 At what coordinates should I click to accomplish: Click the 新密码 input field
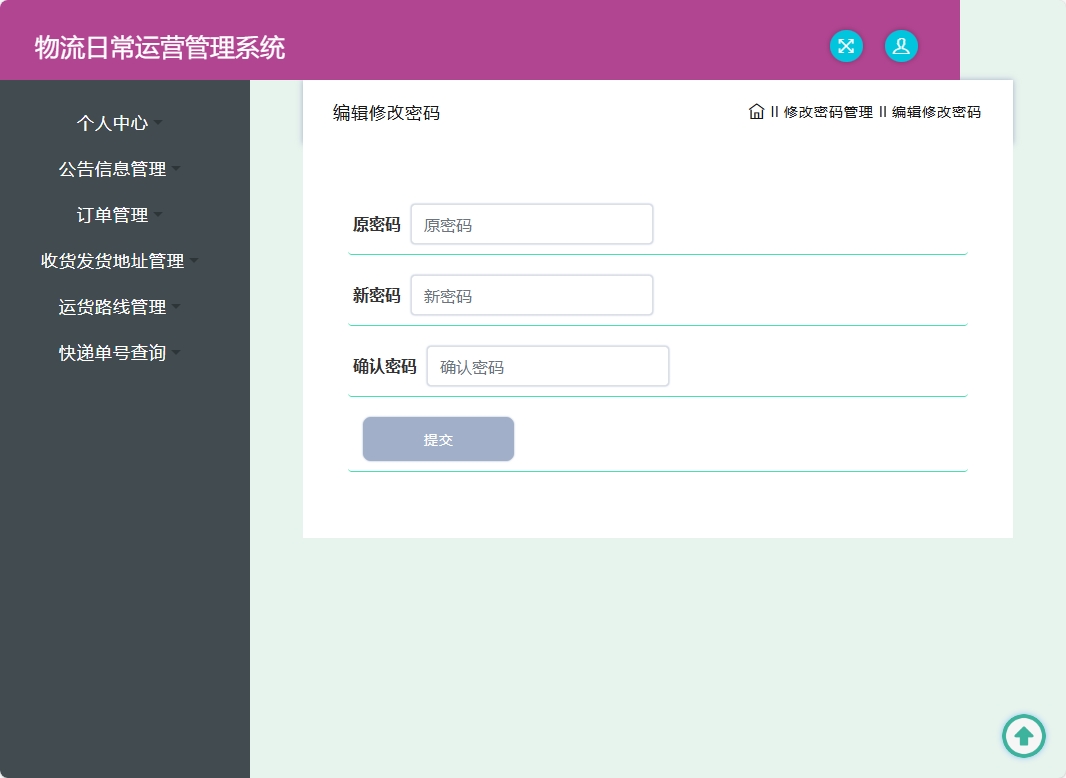tap(532, 295)
